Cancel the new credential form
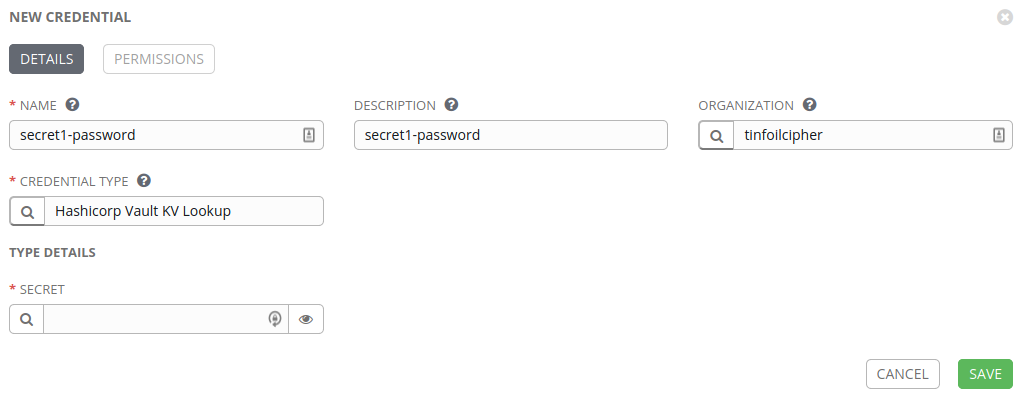Screen dimensions: 1024x398 pos(903,374)
